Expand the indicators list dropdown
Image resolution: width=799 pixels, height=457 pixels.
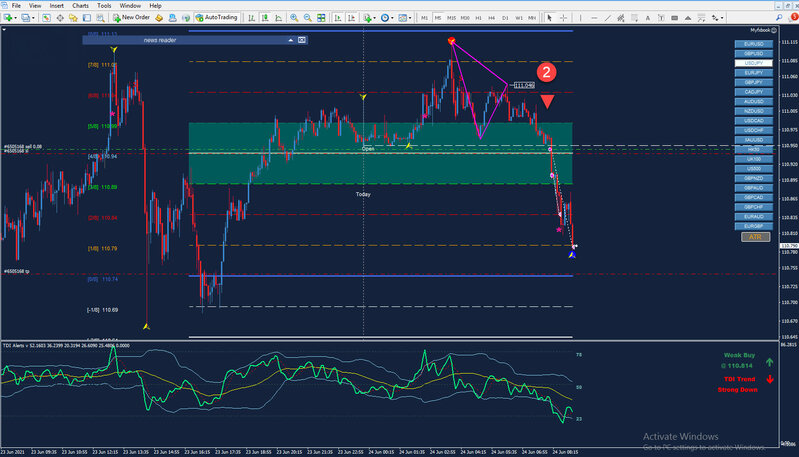(375, 18)
